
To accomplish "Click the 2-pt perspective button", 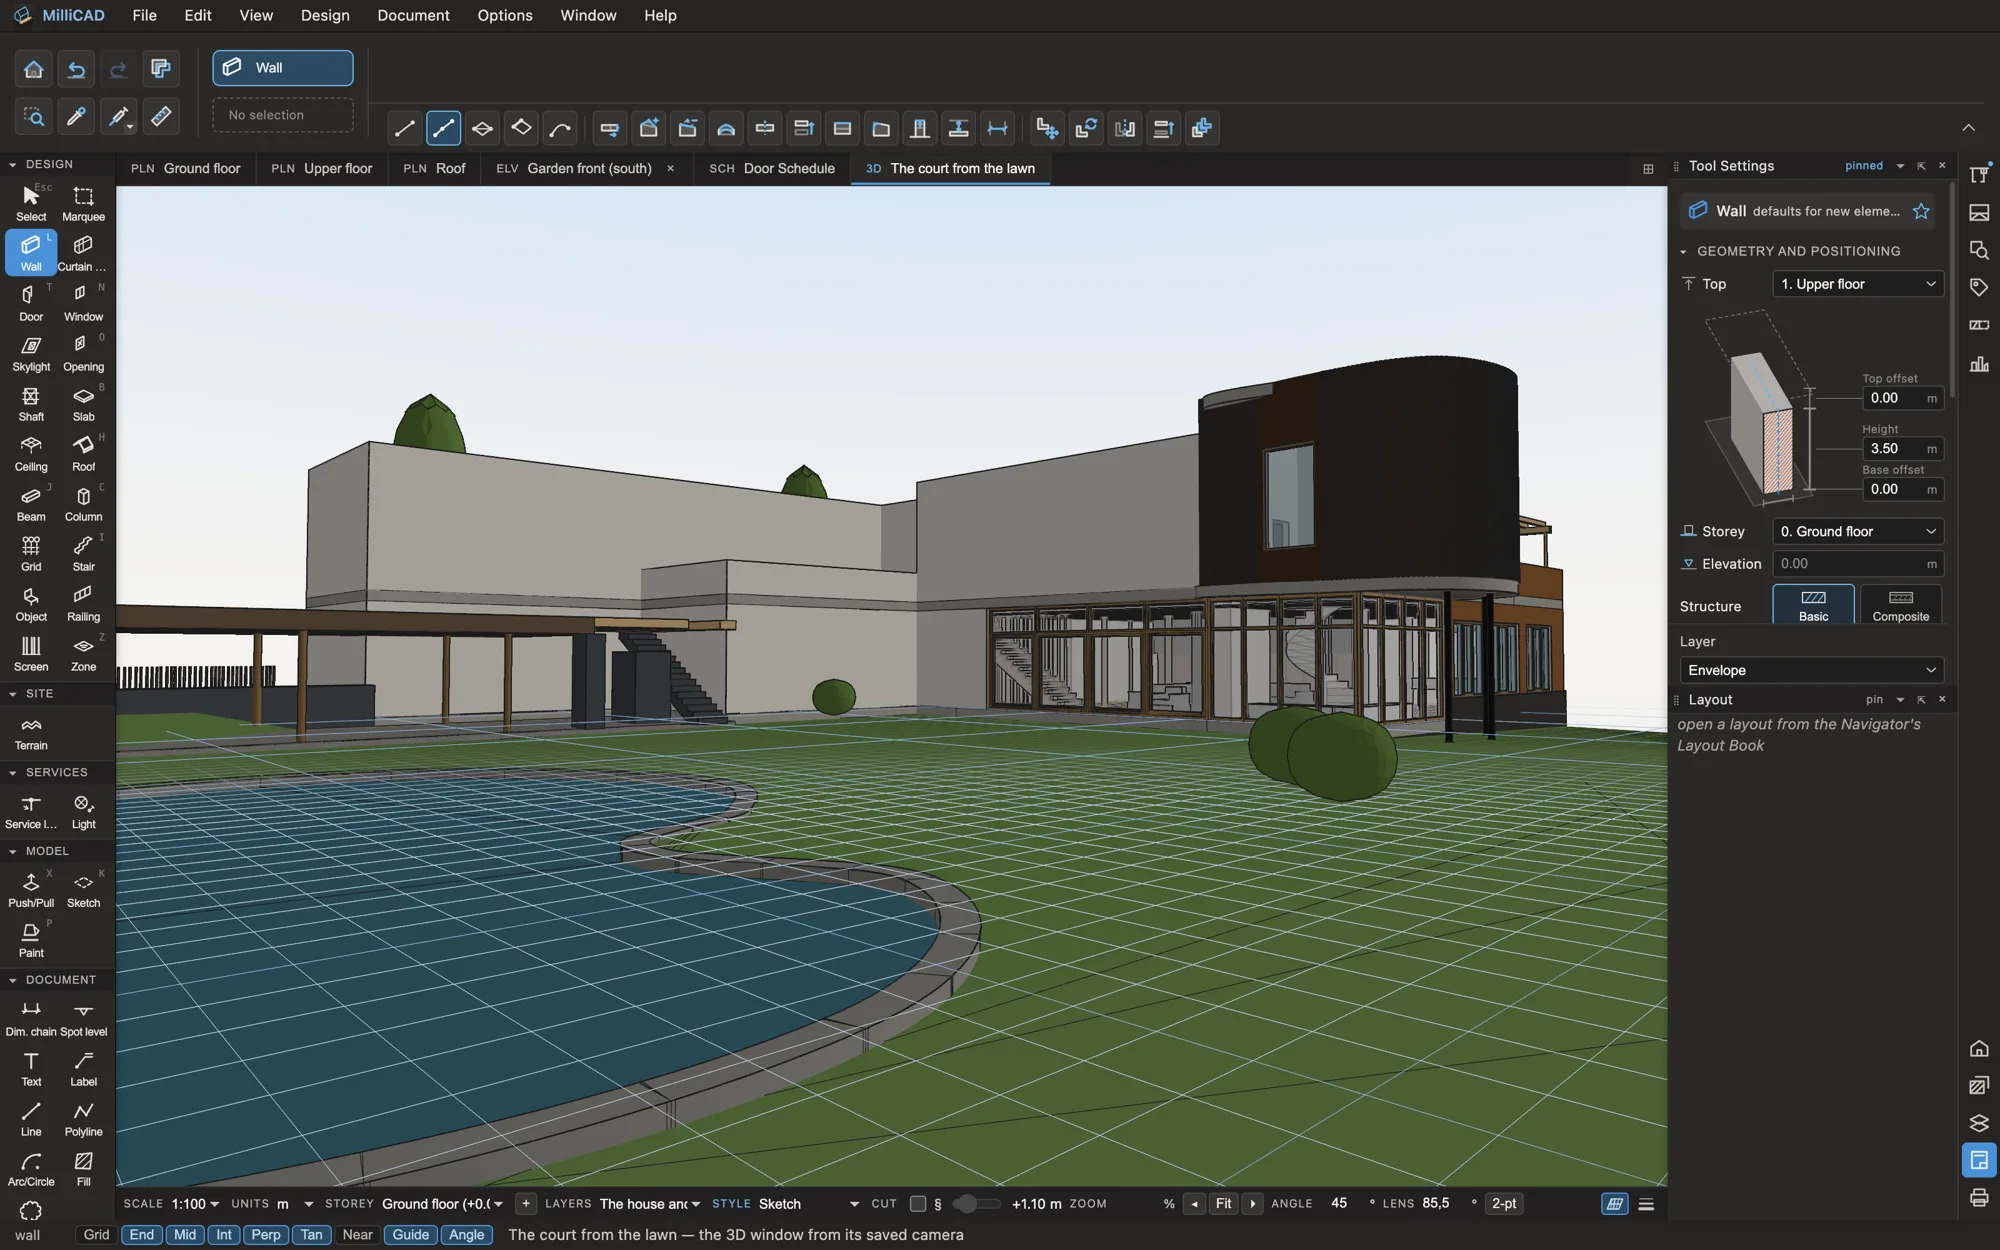I will tap(1504, 1204).
